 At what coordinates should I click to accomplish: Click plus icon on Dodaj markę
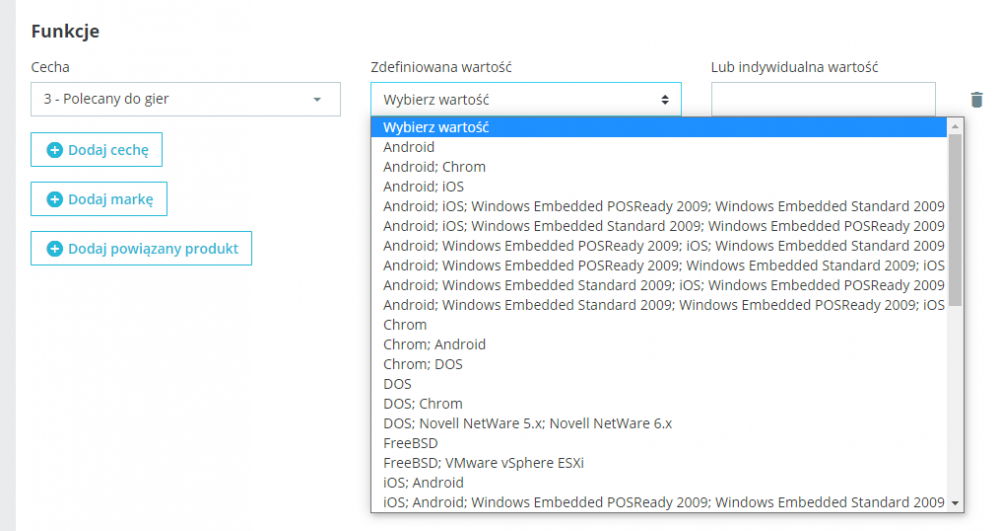(x=55, y=199)
